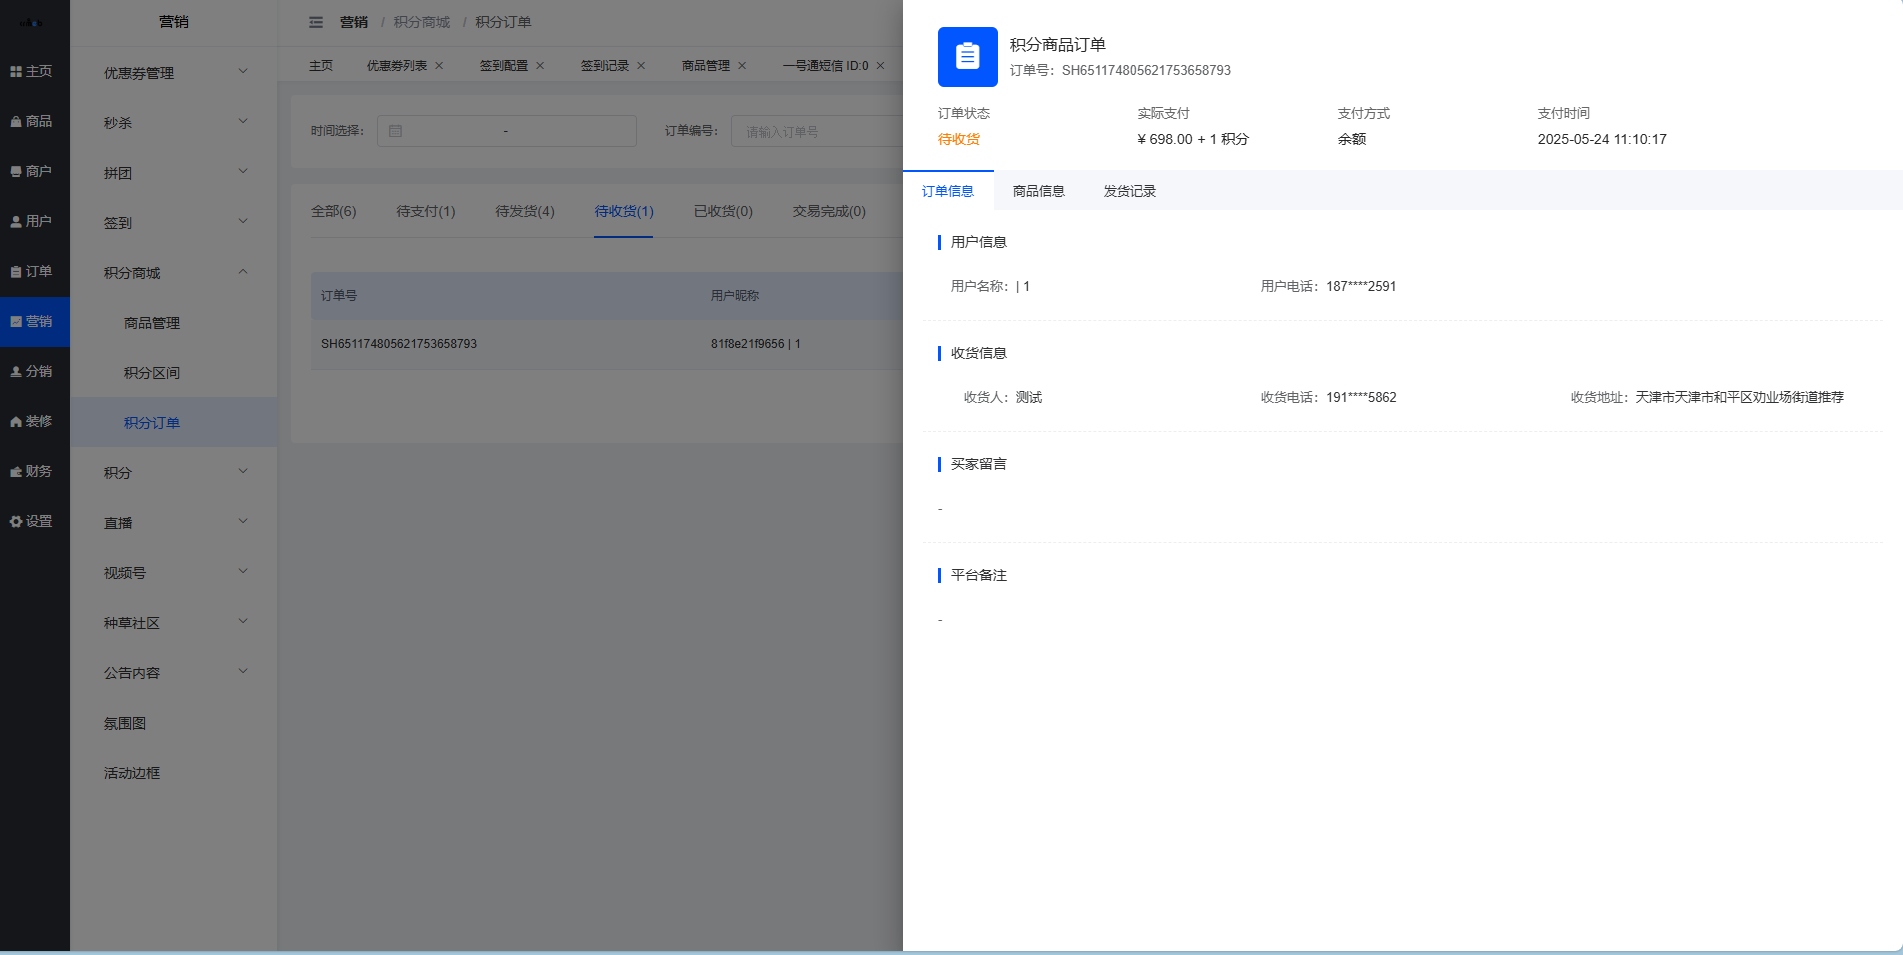Open 商品管理 under 积分商城
The width and height of the screenshot is (1903, 955).
point(152,323)
